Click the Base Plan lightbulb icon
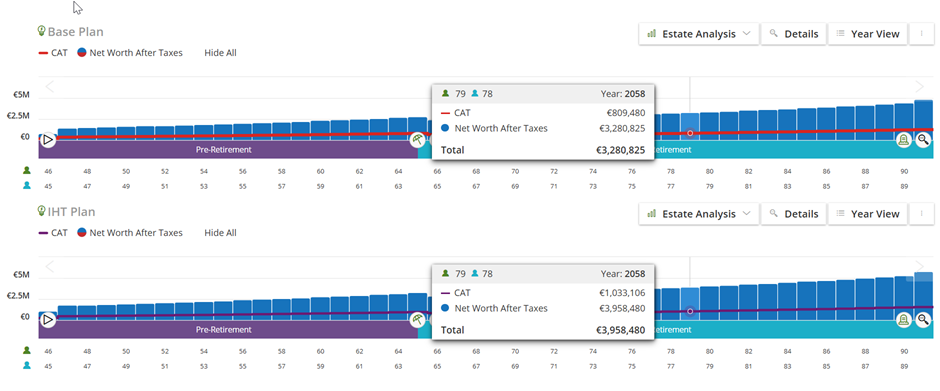The image size is (940, 391). [41, 31]
